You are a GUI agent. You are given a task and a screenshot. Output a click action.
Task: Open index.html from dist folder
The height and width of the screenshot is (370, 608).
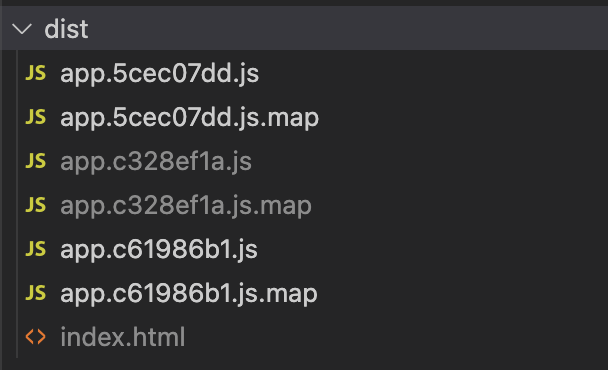(x=123, y=337)
